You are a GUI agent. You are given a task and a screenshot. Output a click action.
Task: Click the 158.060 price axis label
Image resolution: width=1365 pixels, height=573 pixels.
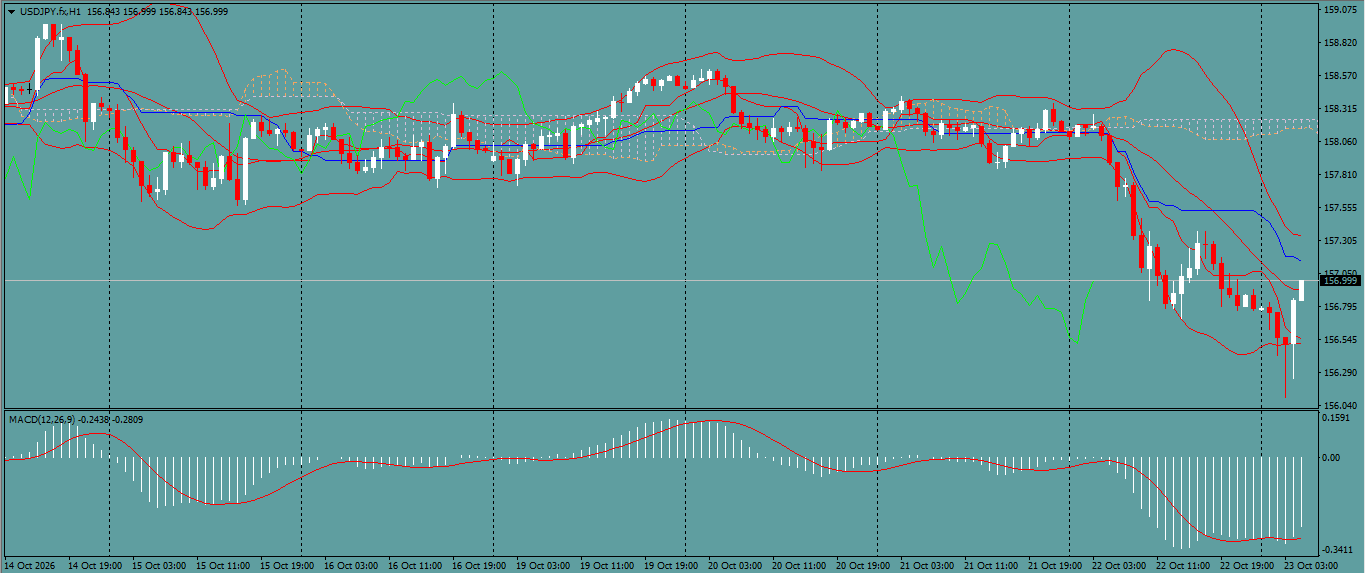1340,142
